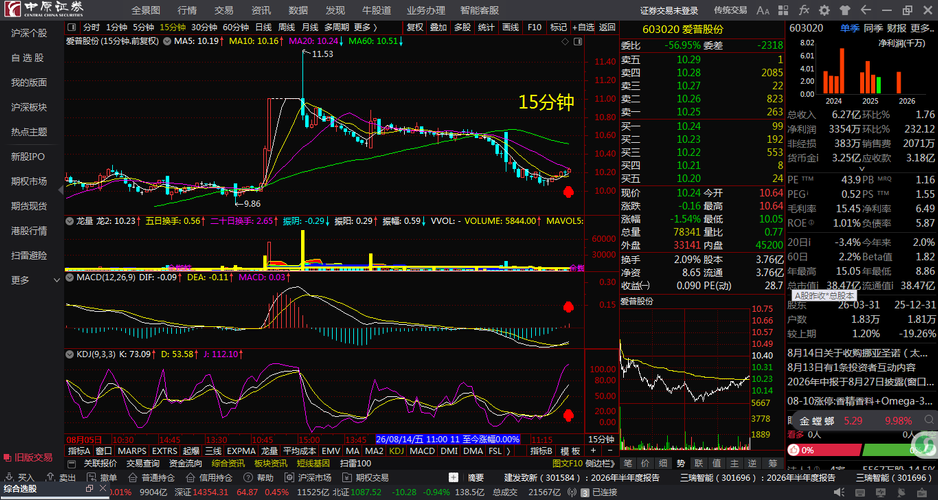The width and height of the screenshot is (938, 500).
Task: Close the 综合选股 panel
Action: pos(102,489)
